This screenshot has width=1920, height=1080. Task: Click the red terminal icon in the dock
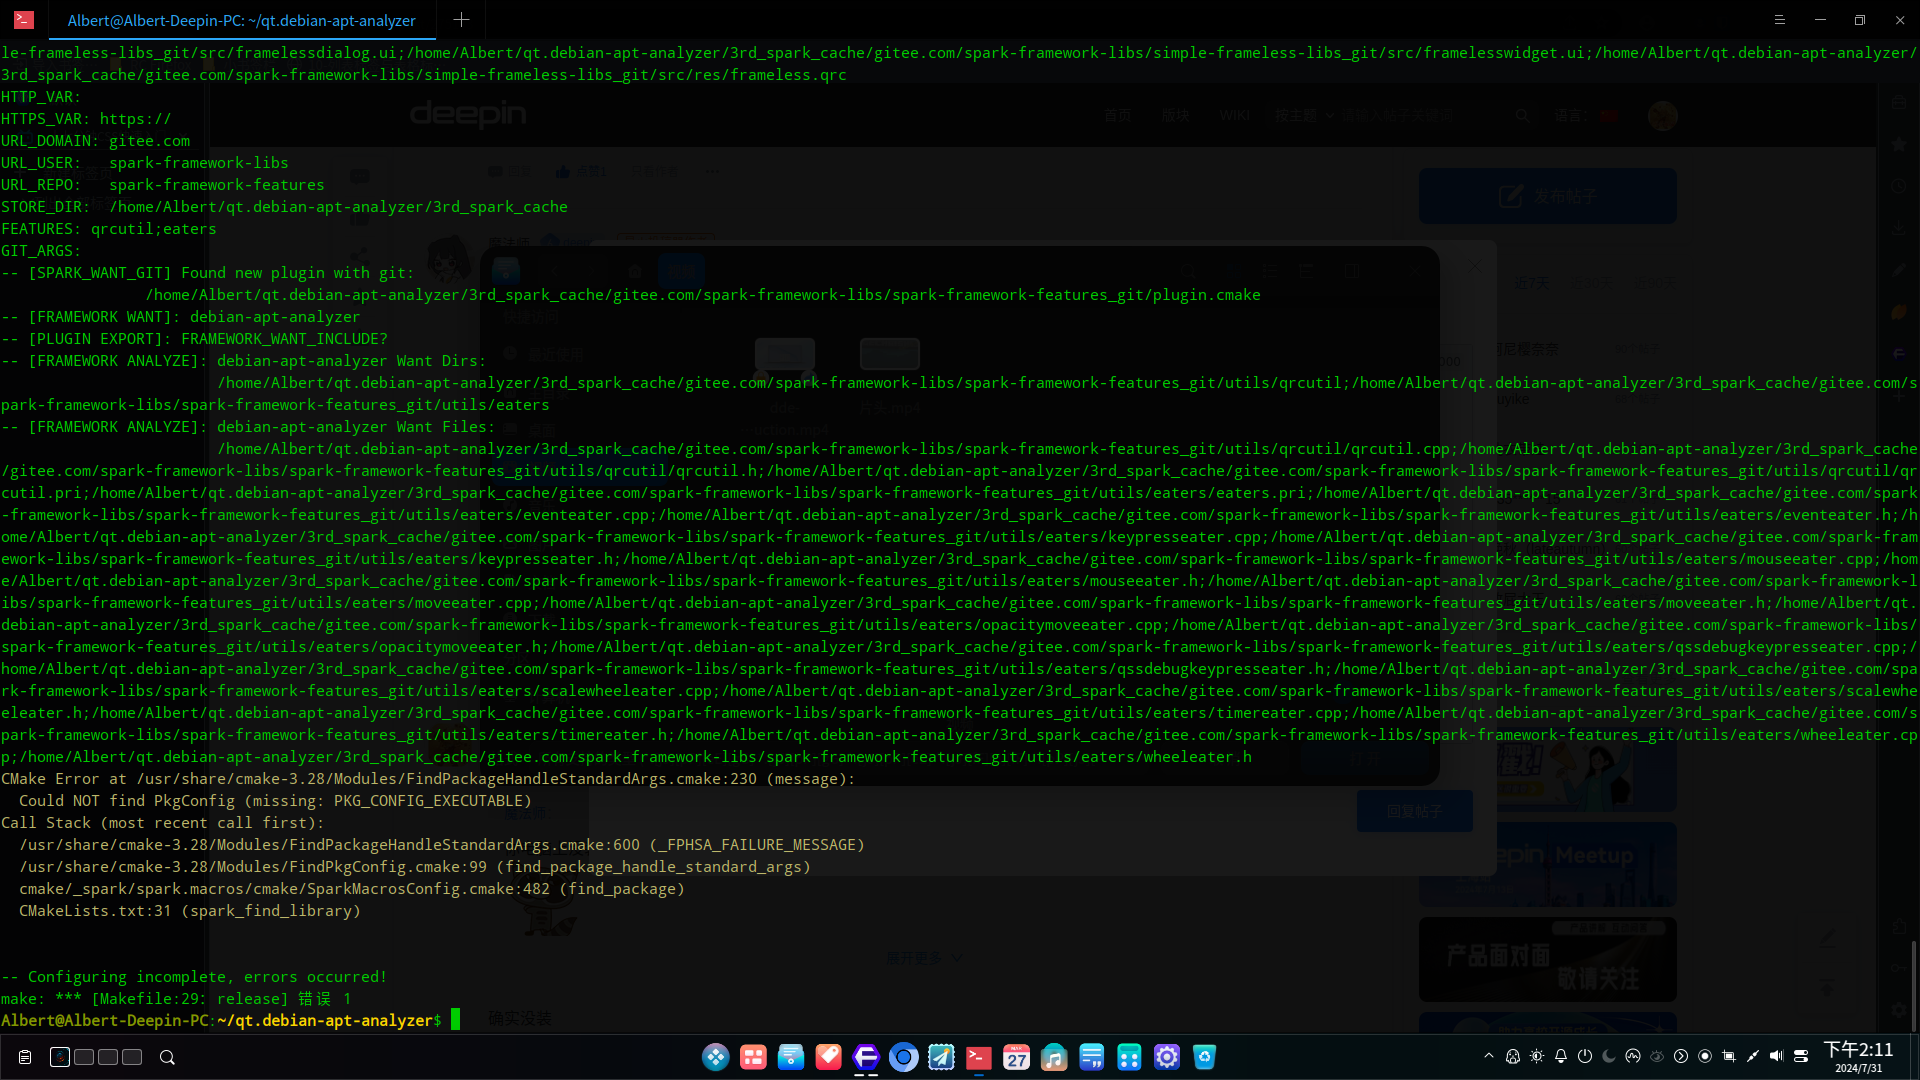[x=979, y=1057]
